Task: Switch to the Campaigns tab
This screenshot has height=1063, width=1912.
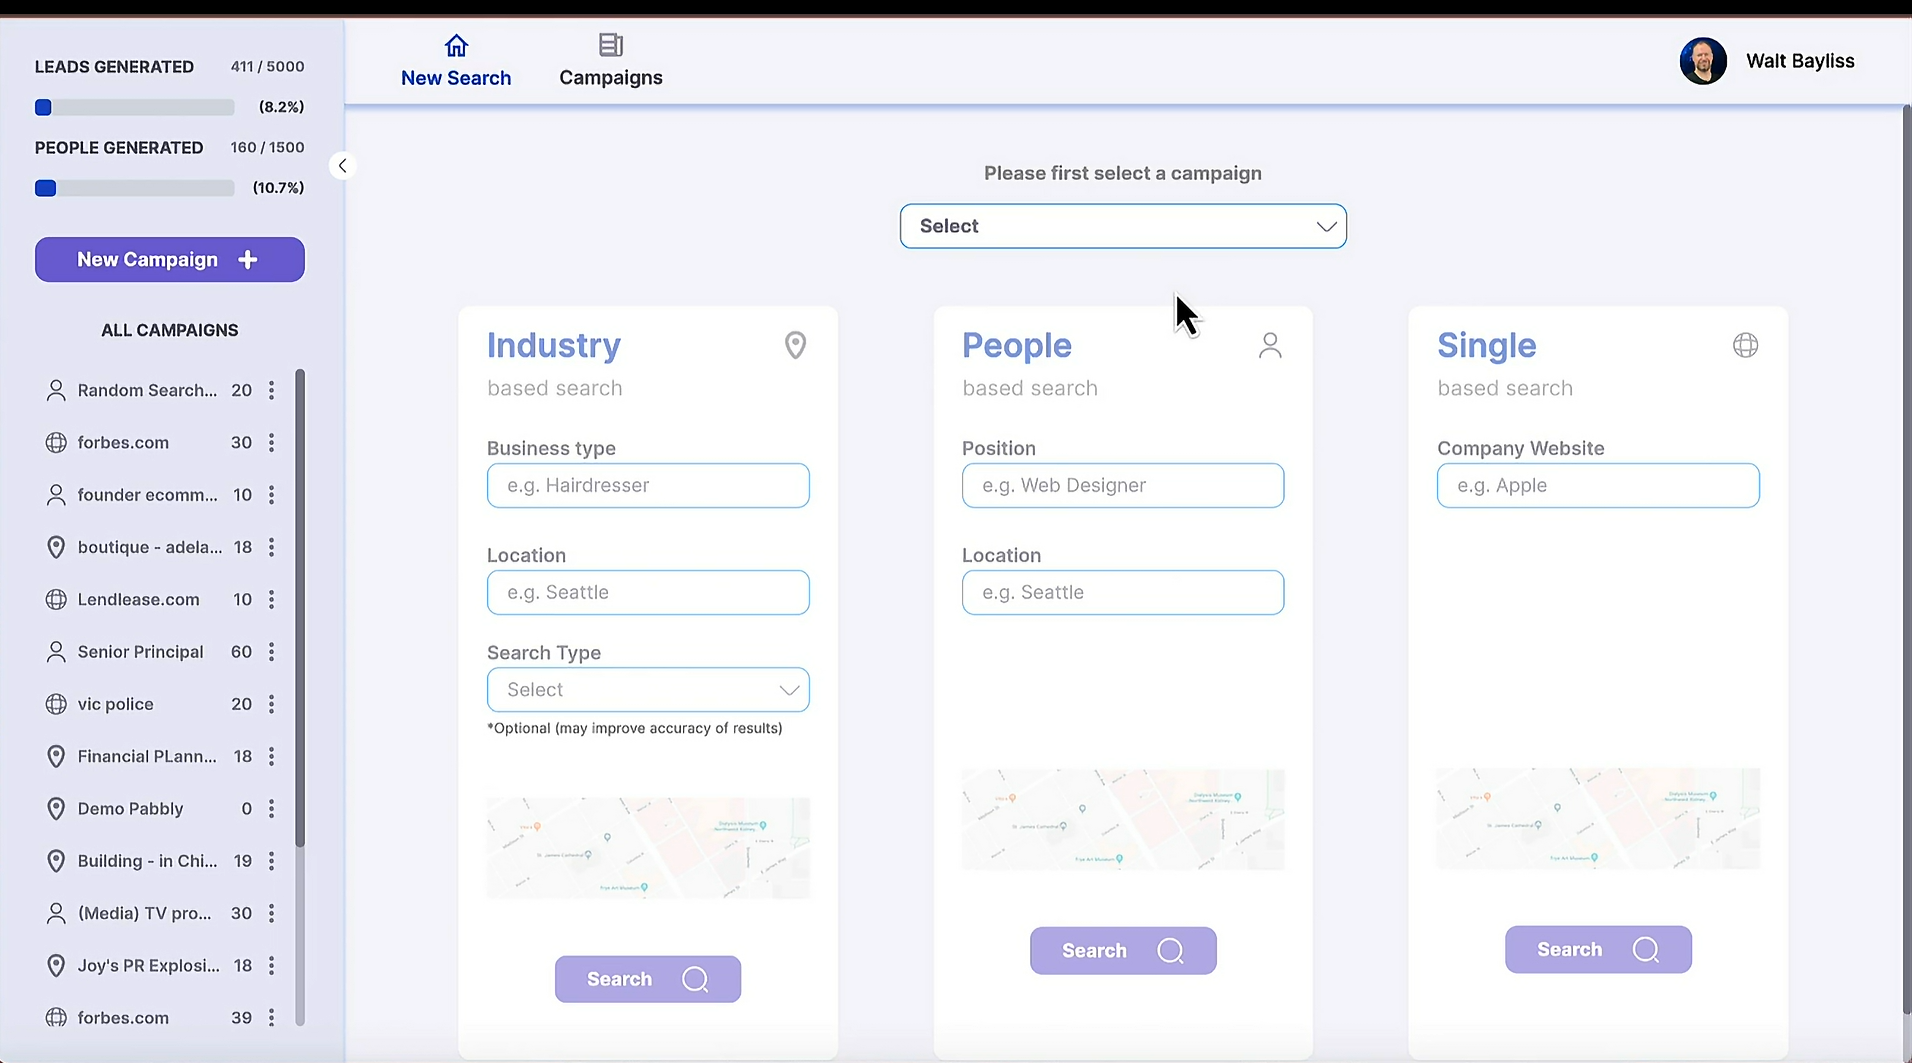Action: [x=610, y=61]
